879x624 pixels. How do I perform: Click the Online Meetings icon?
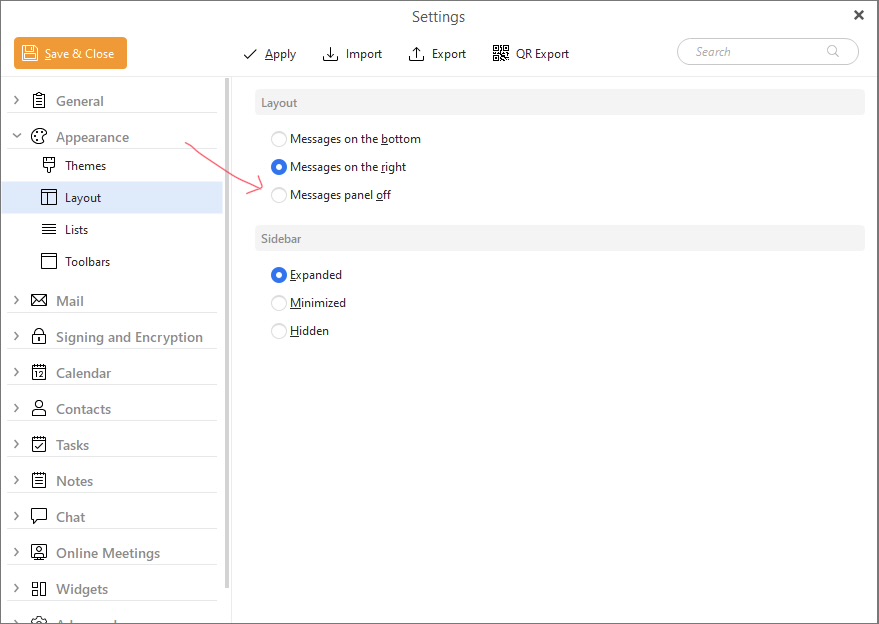pos(39,553)
